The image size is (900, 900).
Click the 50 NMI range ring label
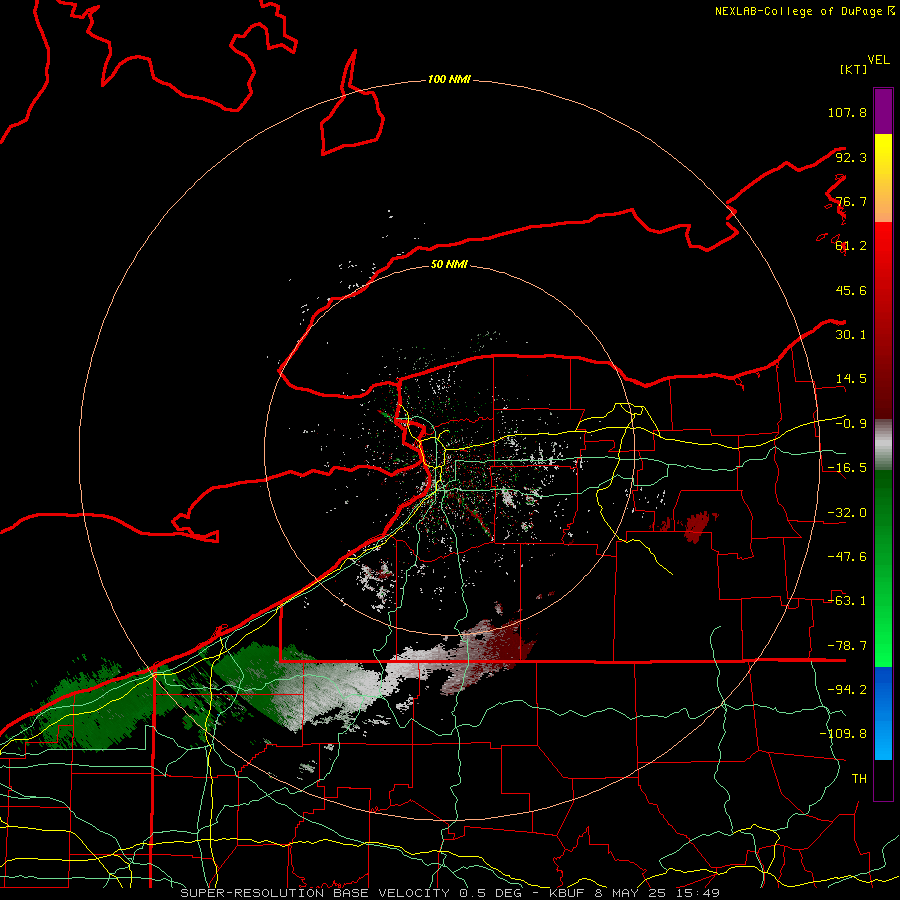(x=449, y=264)
